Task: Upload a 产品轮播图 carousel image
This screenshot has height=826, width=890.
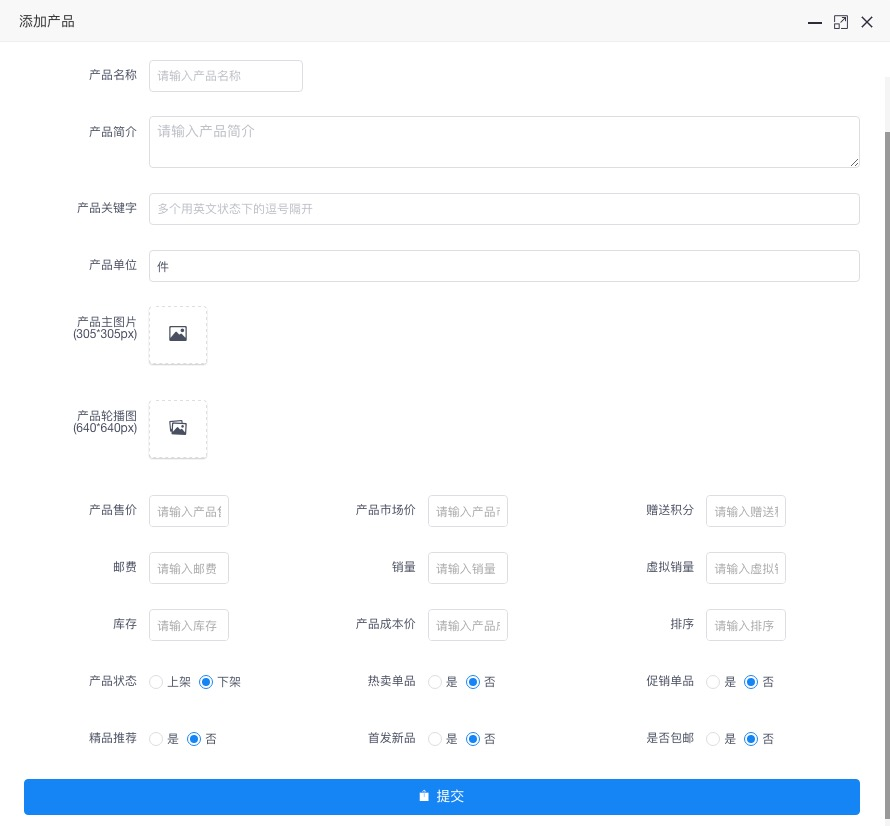Action: tap(178, 428)
